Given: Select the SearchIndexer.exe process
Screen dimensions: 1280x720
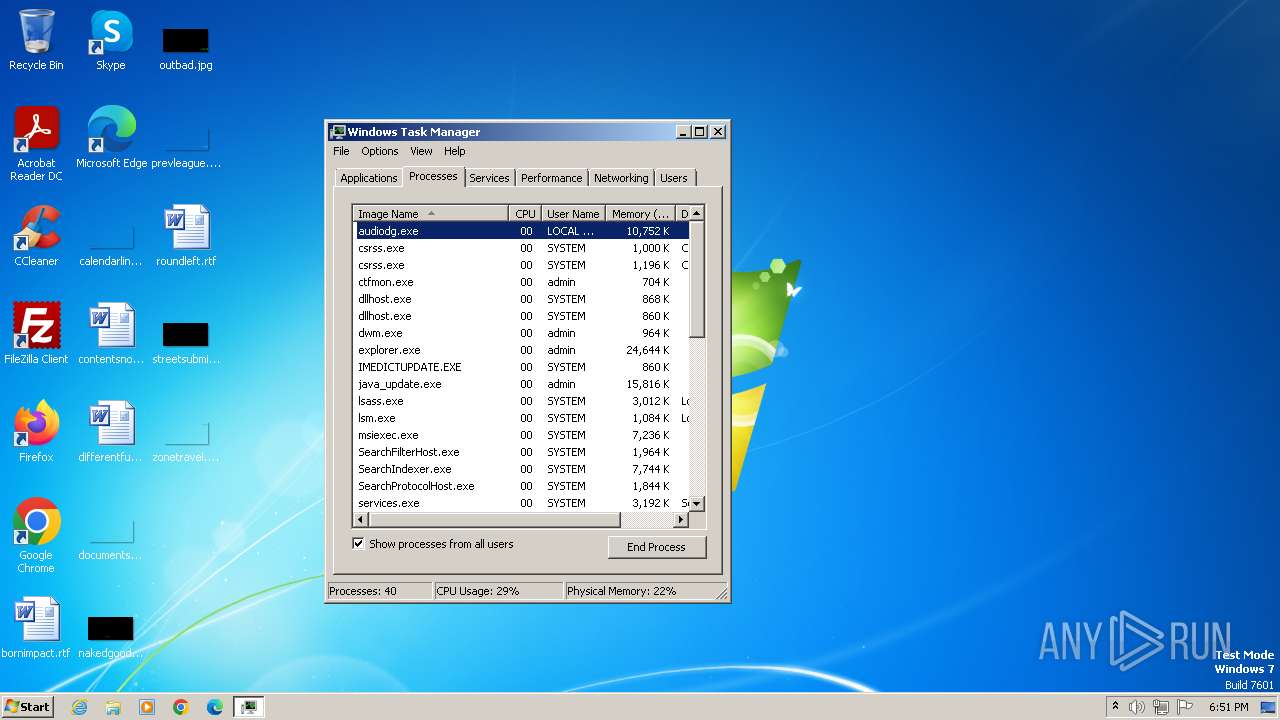Looking at the screenshot, I should pos(521,469).
